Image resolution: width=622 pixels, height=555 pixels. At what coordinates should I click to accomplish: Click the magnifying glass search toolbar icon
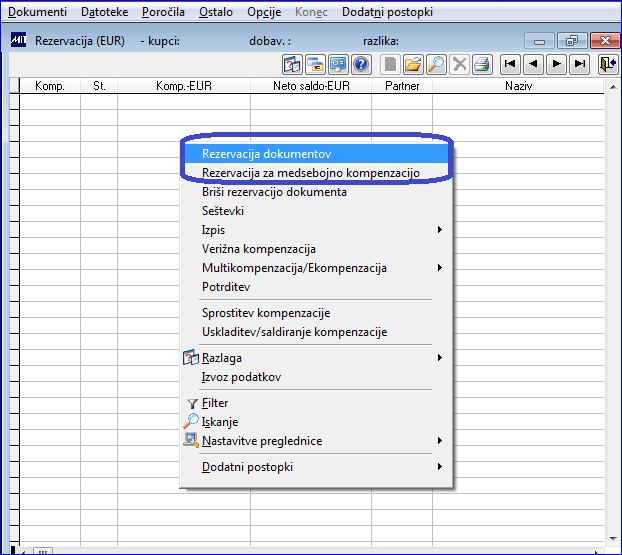click(x=436, y=64)
